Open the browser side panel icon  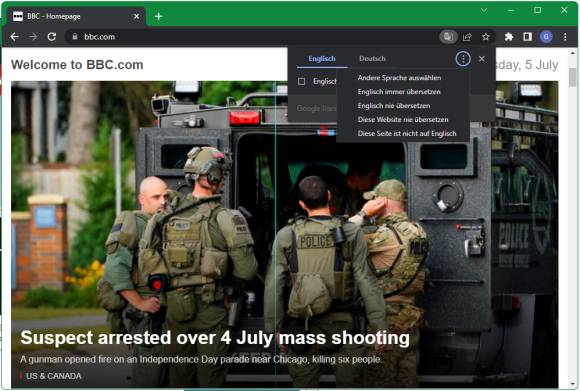point(527,37)
